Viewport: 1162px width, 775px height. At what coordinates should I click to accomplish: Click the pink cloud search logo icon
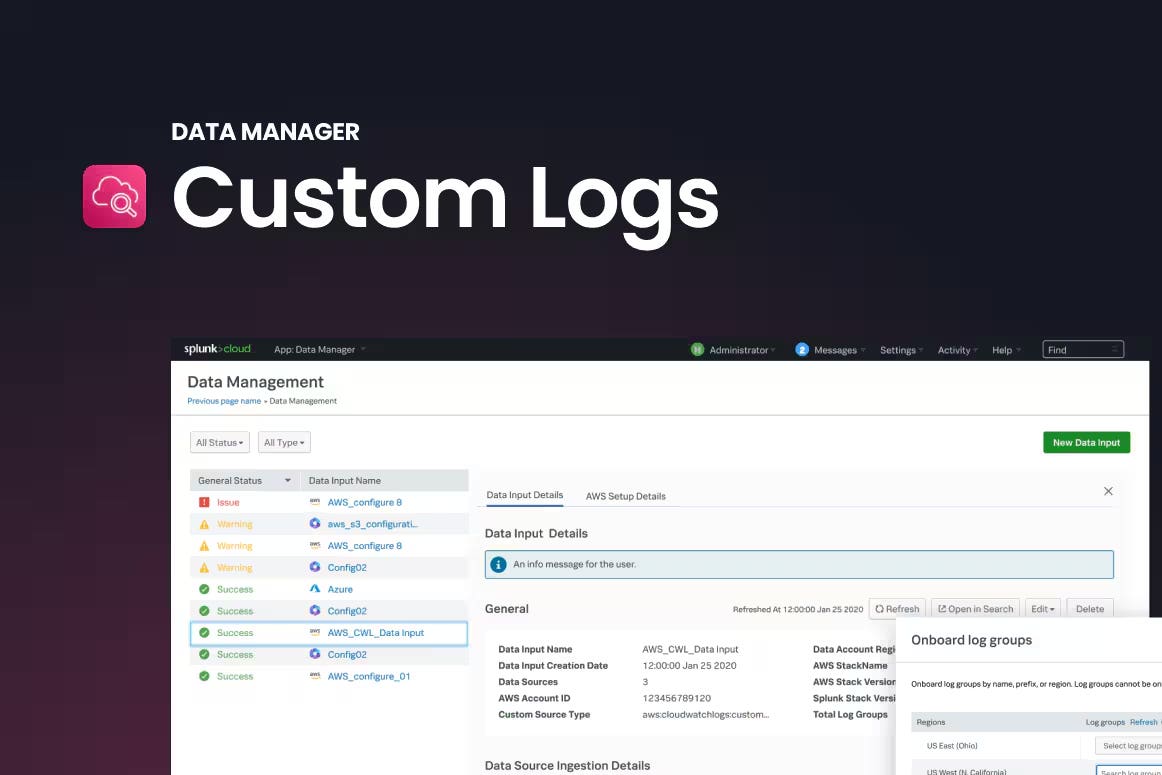click(x=114, y=196)
